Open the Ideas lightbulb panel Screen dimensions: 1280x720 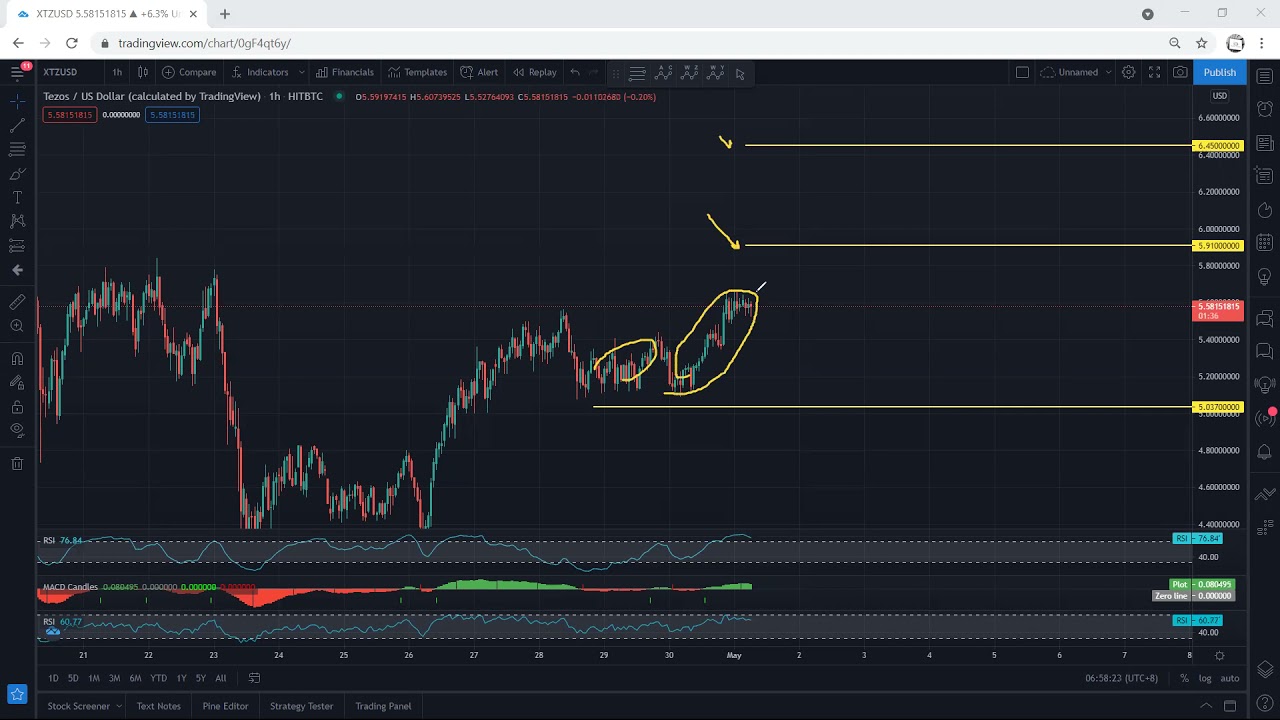[x=1265, y=275]
